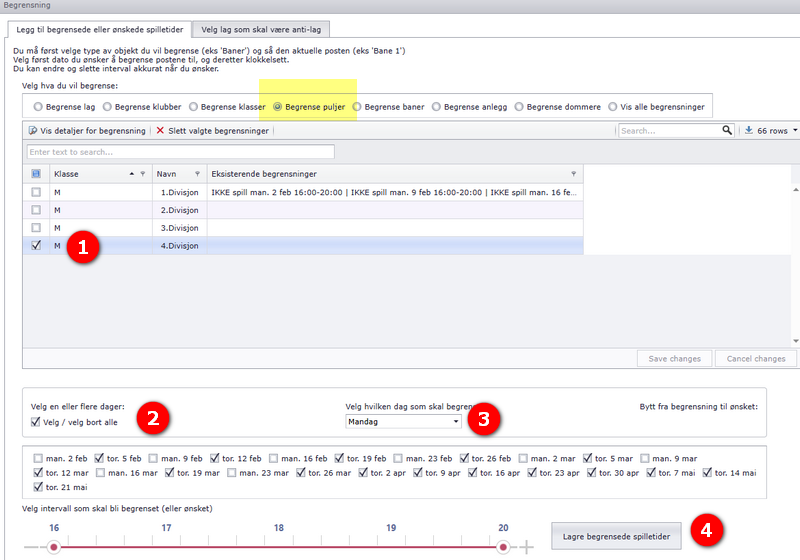Select the Begrense puljer radio button
800x560 pixels.
point(278,107)
